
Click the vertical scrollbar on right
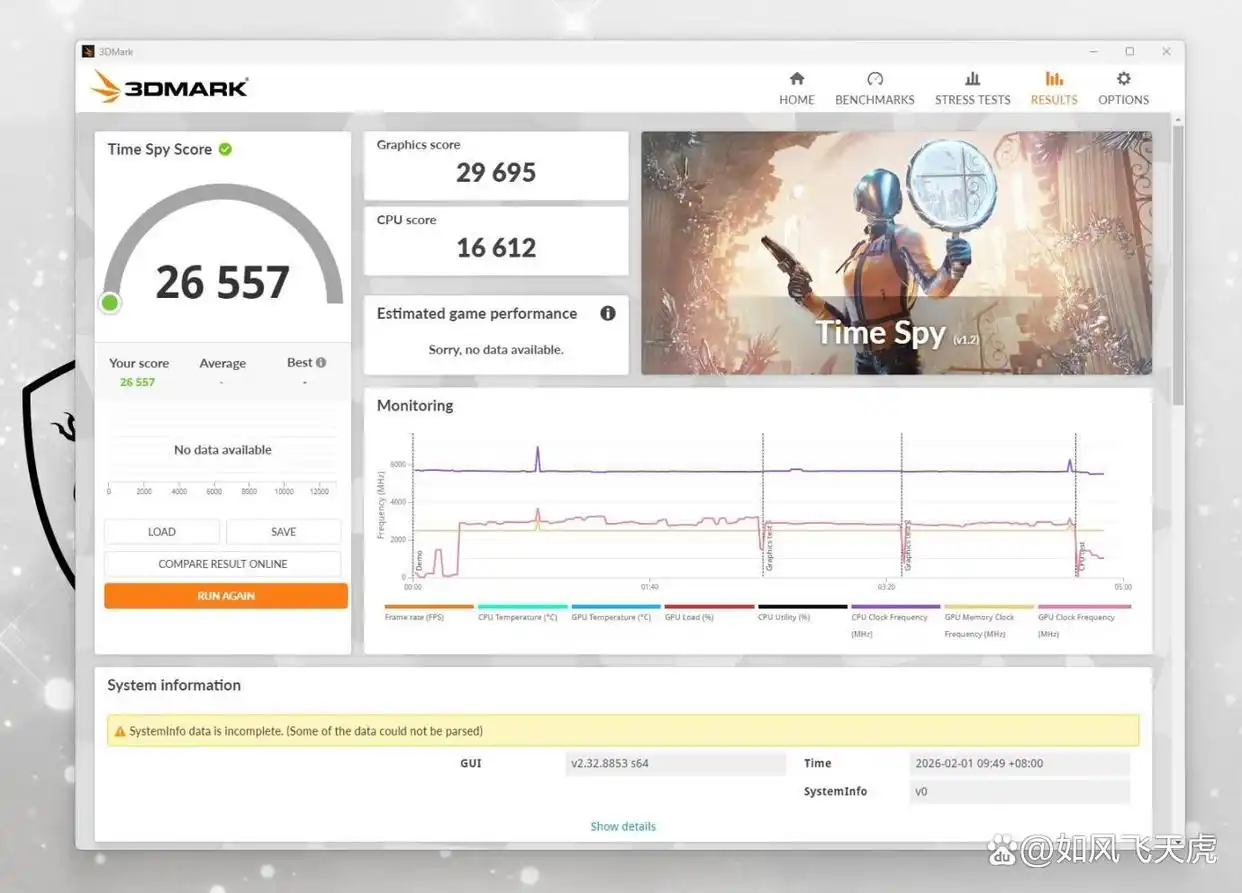click(1177, 260)
